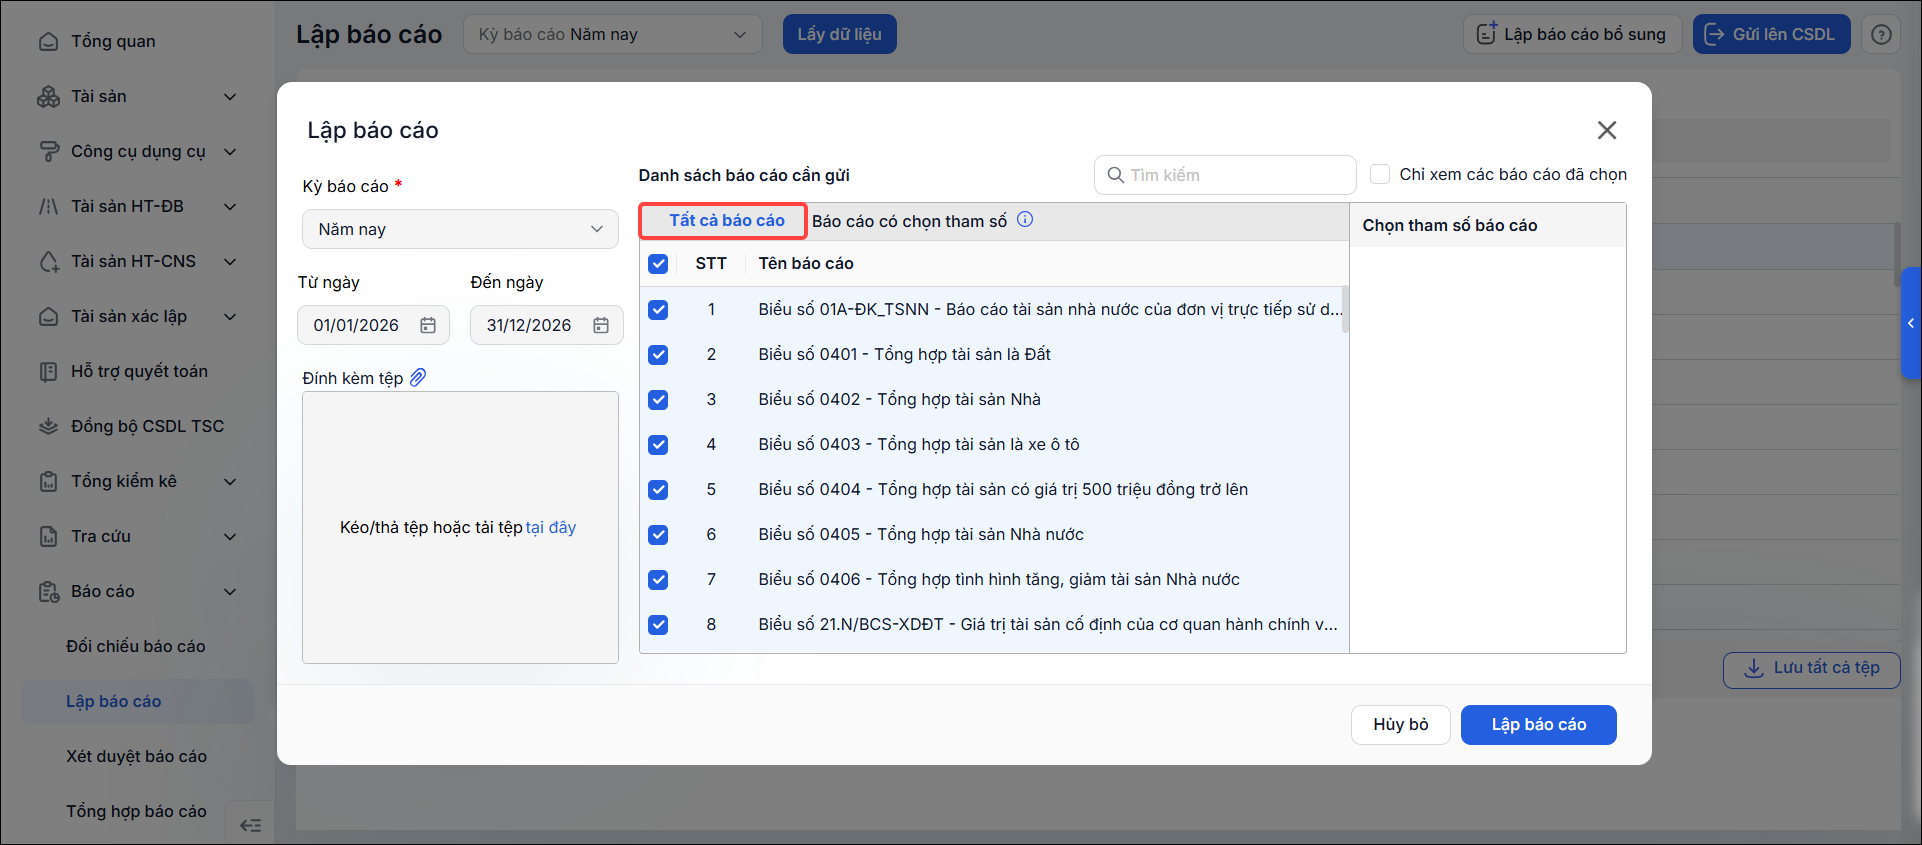Screen dimensions: 1922x845
Task: Click the Hỗ trợ quyết toán icon
Action: pyautogui.click(x=48, y=372)
